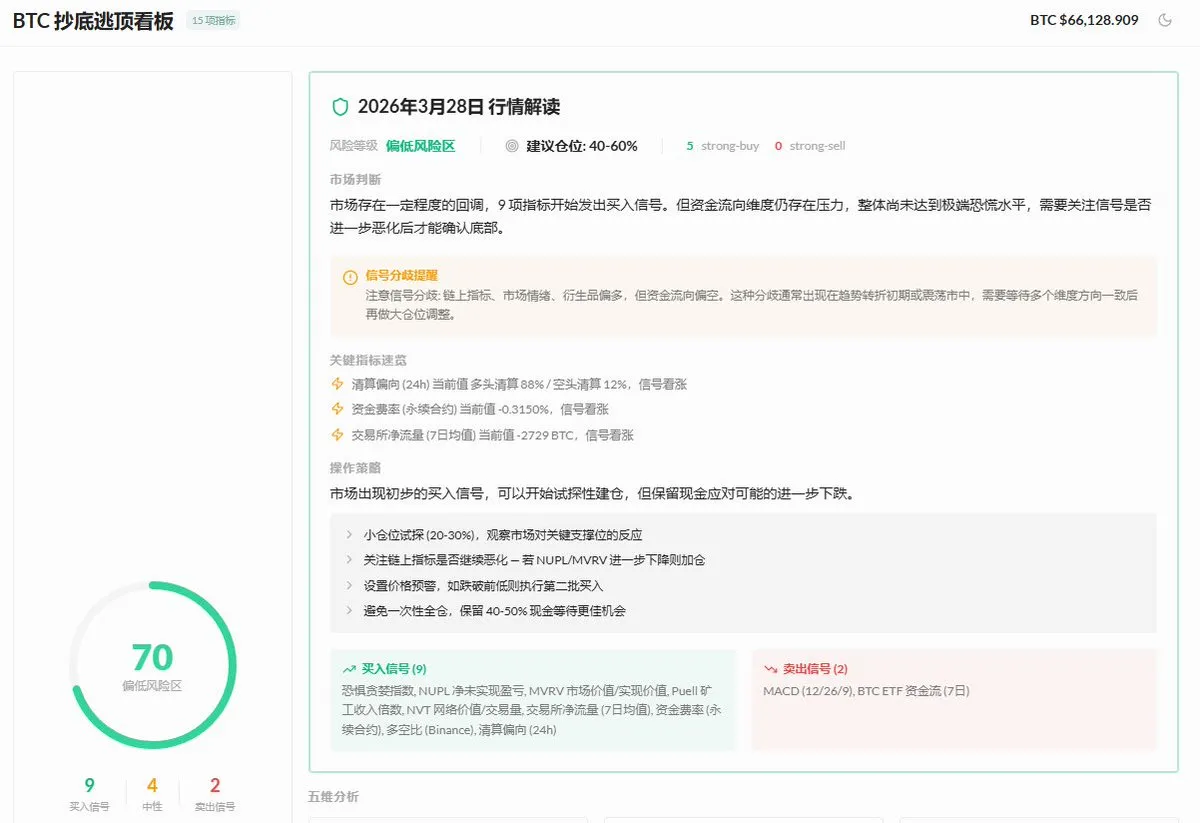Select the 9 买入信号 counter
Screen dimensions: 1200x823
pos(89,793)
